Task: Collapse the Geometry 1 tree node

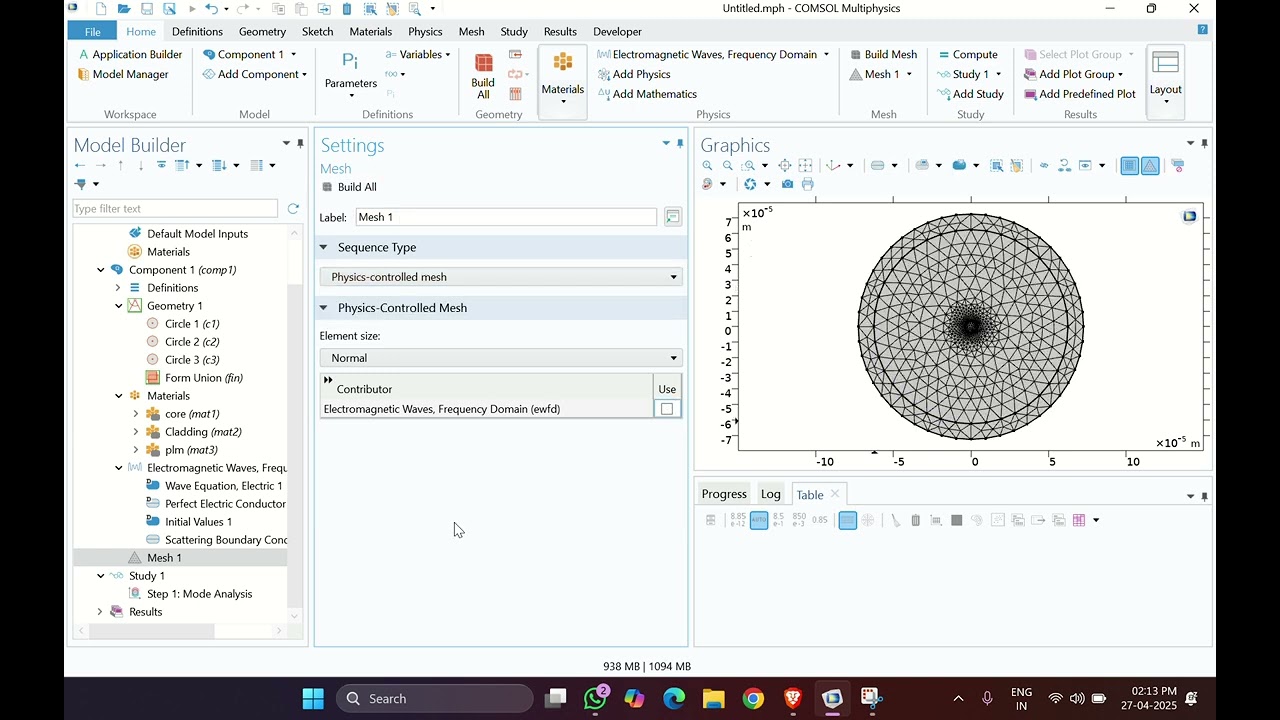Action: [x=118, y=306]
